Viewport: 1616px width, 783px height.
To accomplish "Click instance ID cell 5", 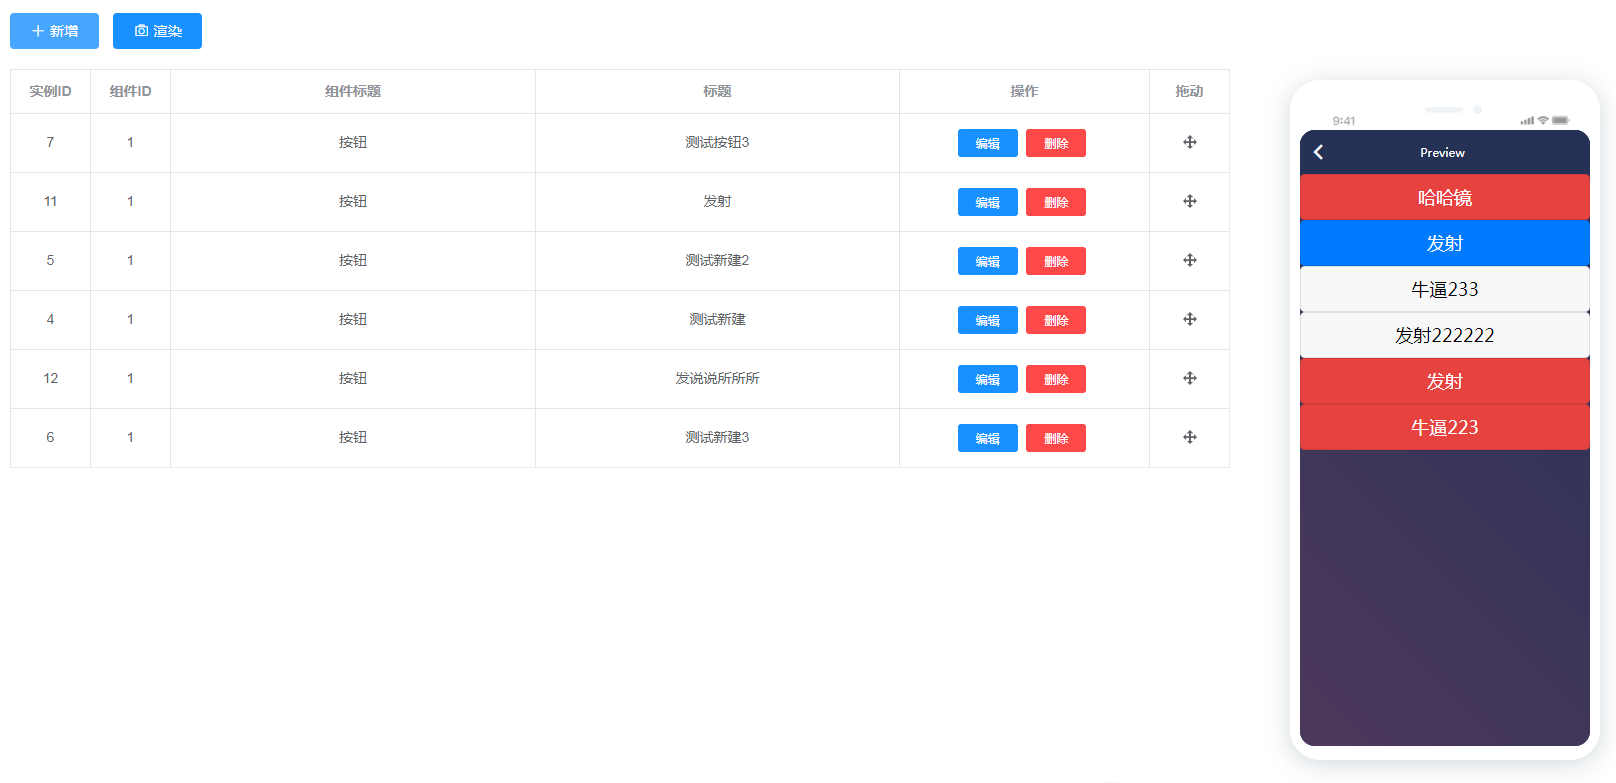I will pyautogui.click(x=50, y=261).
